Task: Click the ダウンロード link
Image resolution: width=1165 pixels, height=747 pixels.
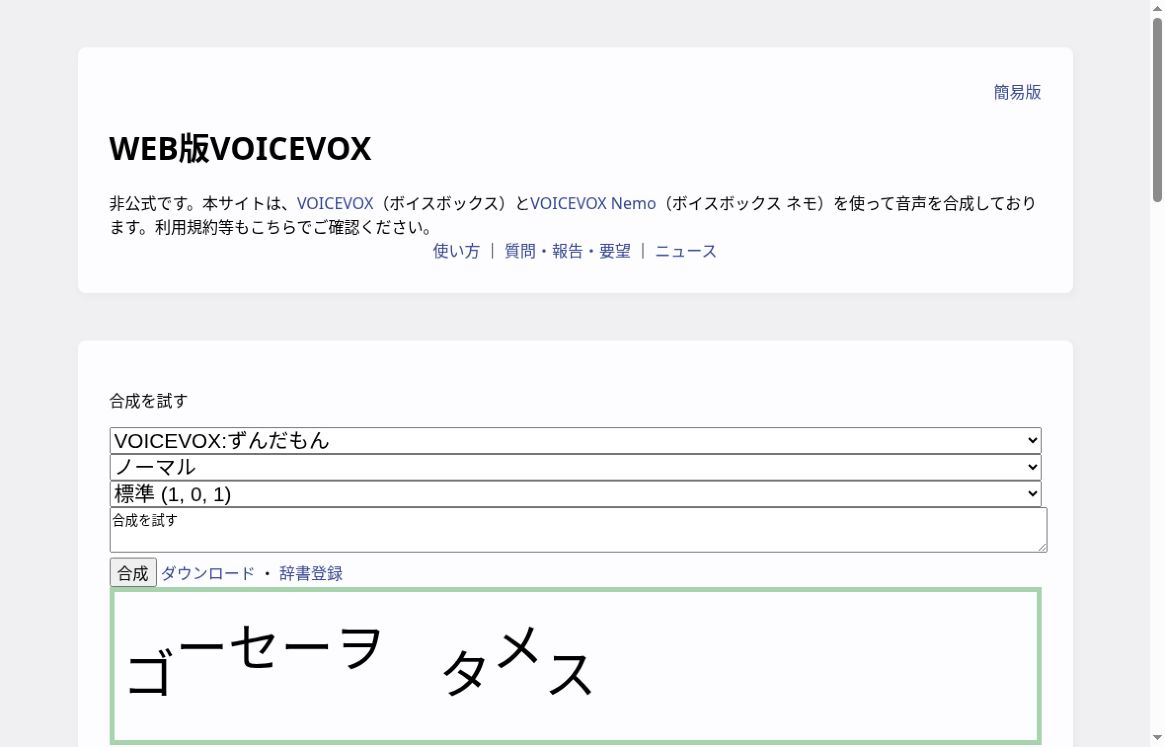Action: [x=207, y=573]
